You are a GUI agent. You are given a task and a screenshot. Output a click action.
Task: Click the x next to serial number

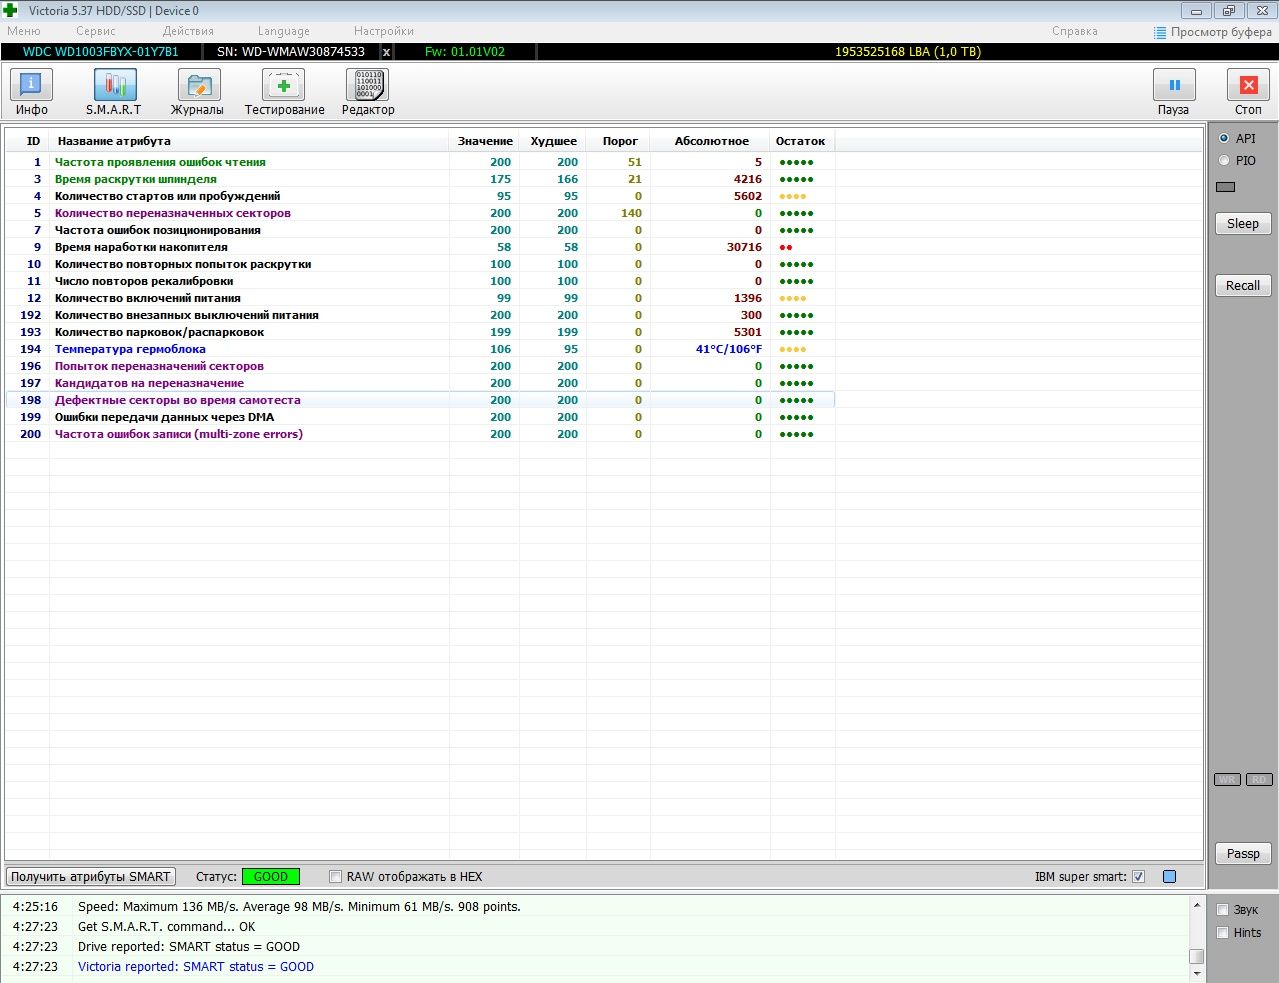pos(386,52)
